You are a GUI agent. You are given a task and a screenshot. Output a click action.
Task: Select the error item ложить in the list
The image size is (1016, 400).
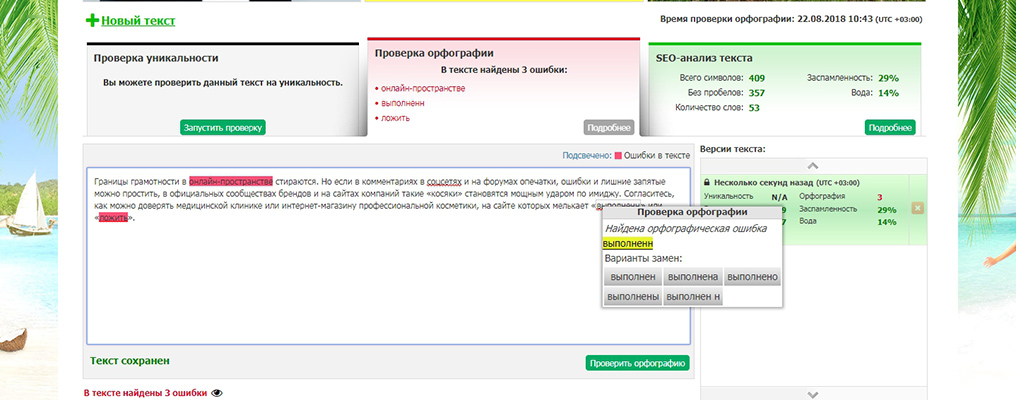point(395,118)
